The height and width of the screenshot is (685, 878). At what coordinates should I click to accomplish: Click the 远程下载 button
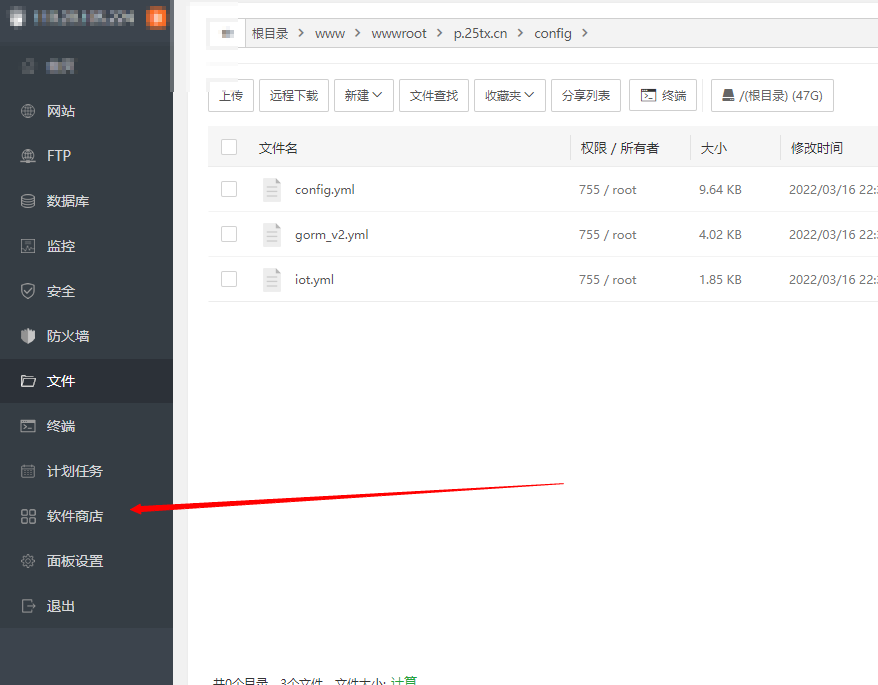[x=294, y=96]
